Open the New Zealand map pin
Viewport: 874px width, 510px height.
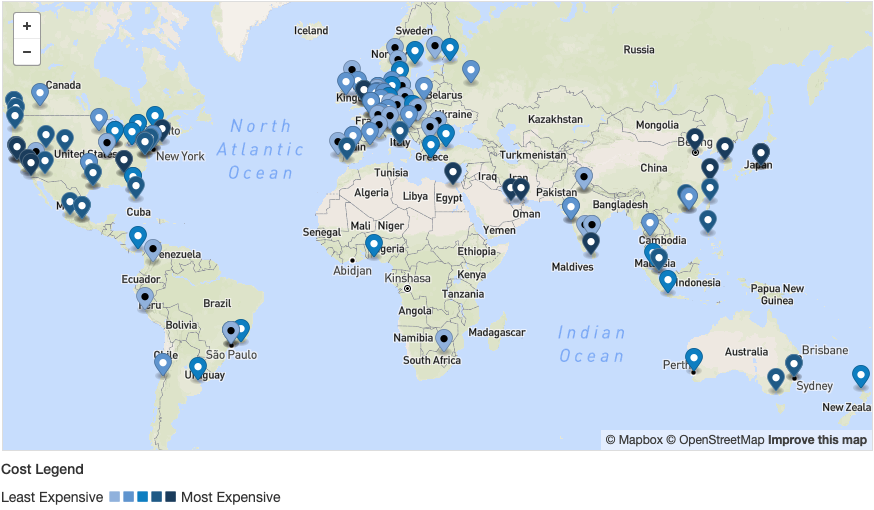pyautogui.click(x=861, y=375)
